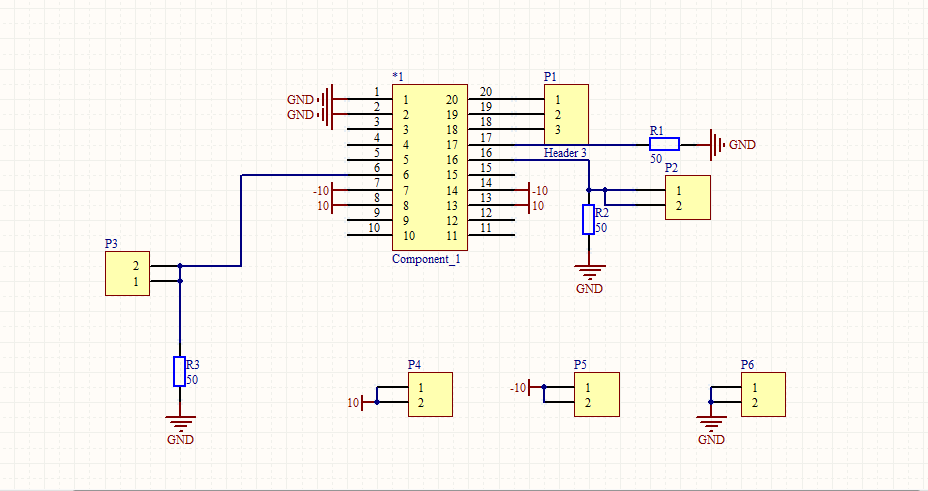This screenshot has width=928, height=491.
Task: Click the R1 designator label
Action: 656,131
